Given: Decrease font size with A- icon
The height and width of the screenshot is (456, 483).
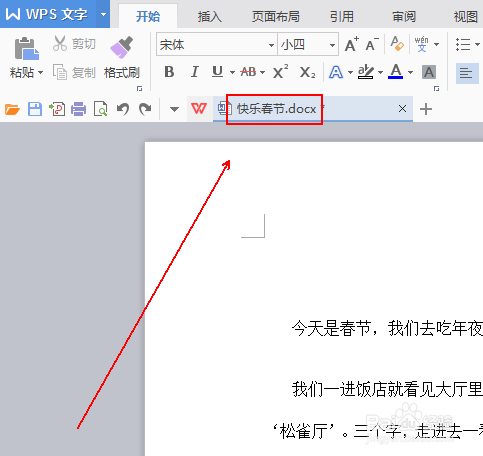Looking at the screenshot, I should click(372, 44).
